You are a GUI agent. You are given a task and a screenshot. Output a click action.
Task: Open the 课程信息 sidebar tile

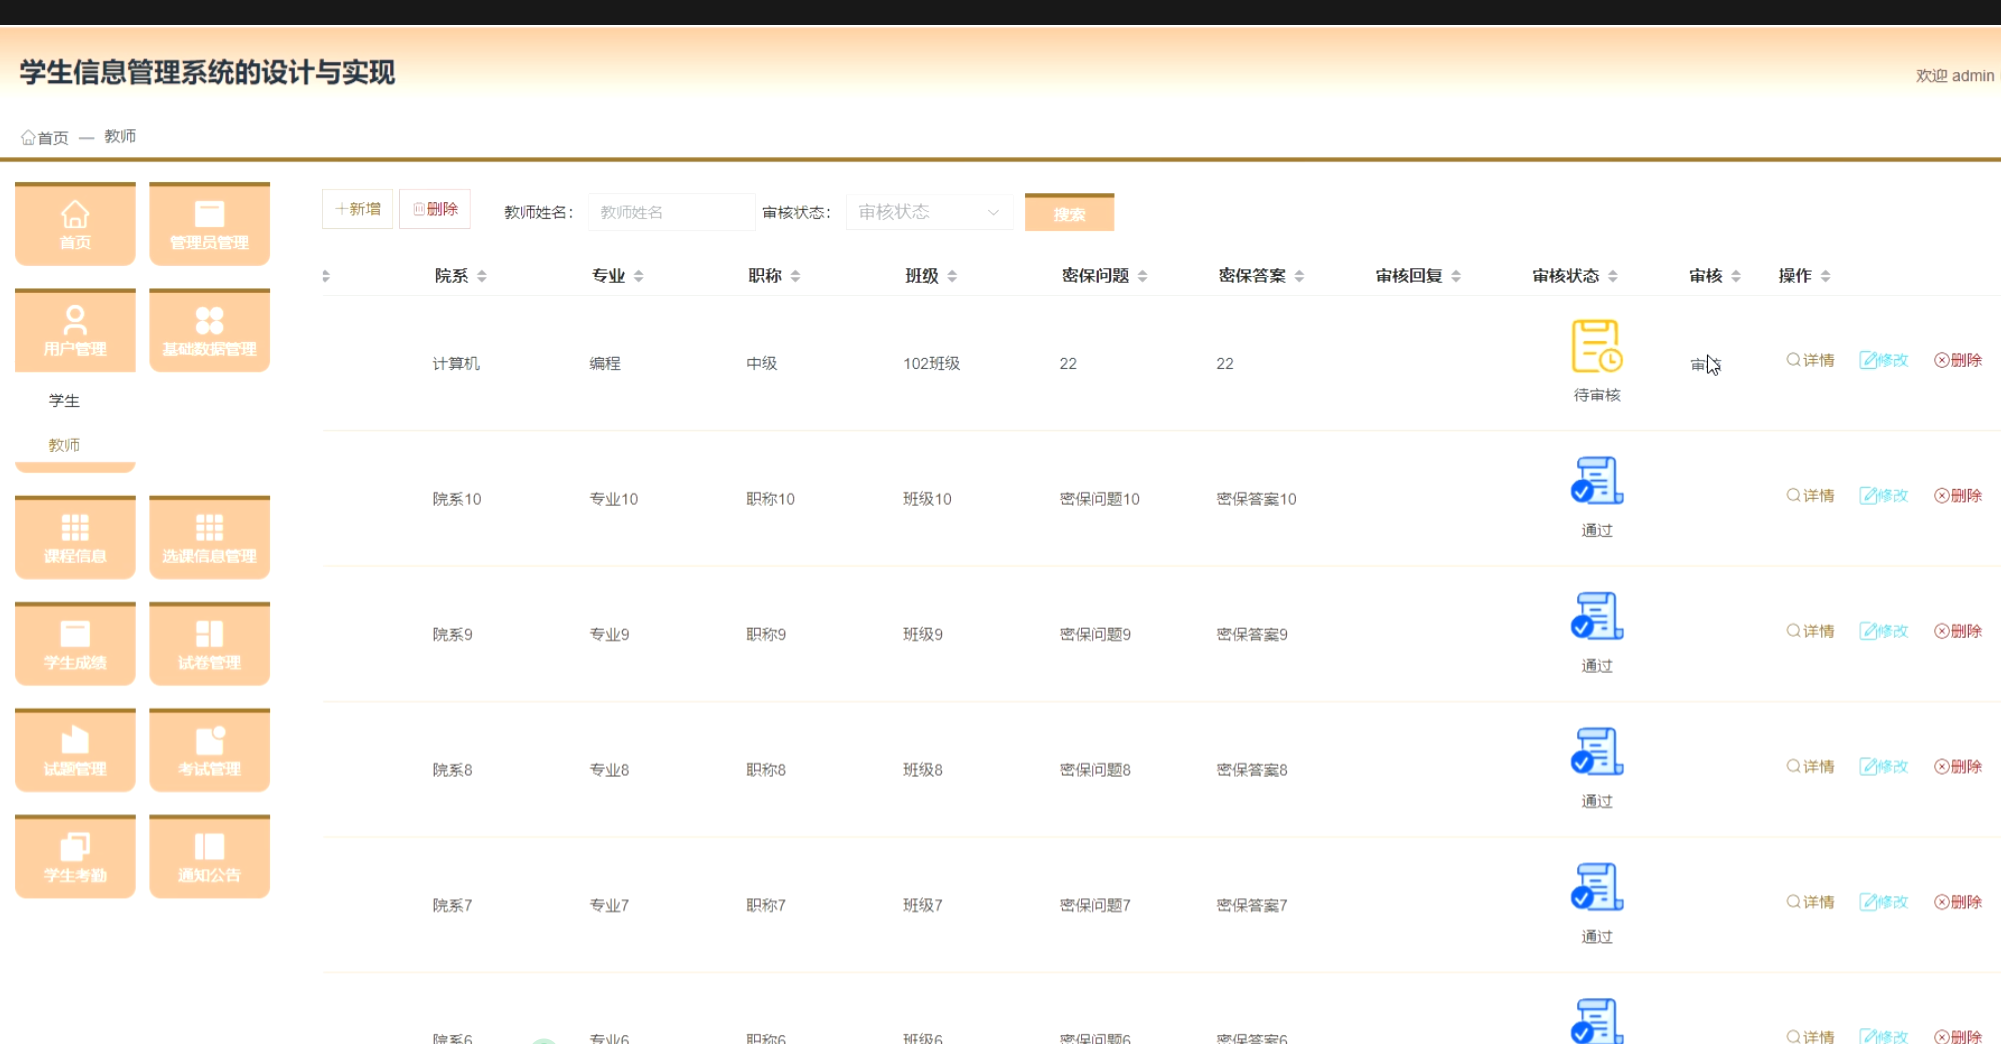coord(75,539)
